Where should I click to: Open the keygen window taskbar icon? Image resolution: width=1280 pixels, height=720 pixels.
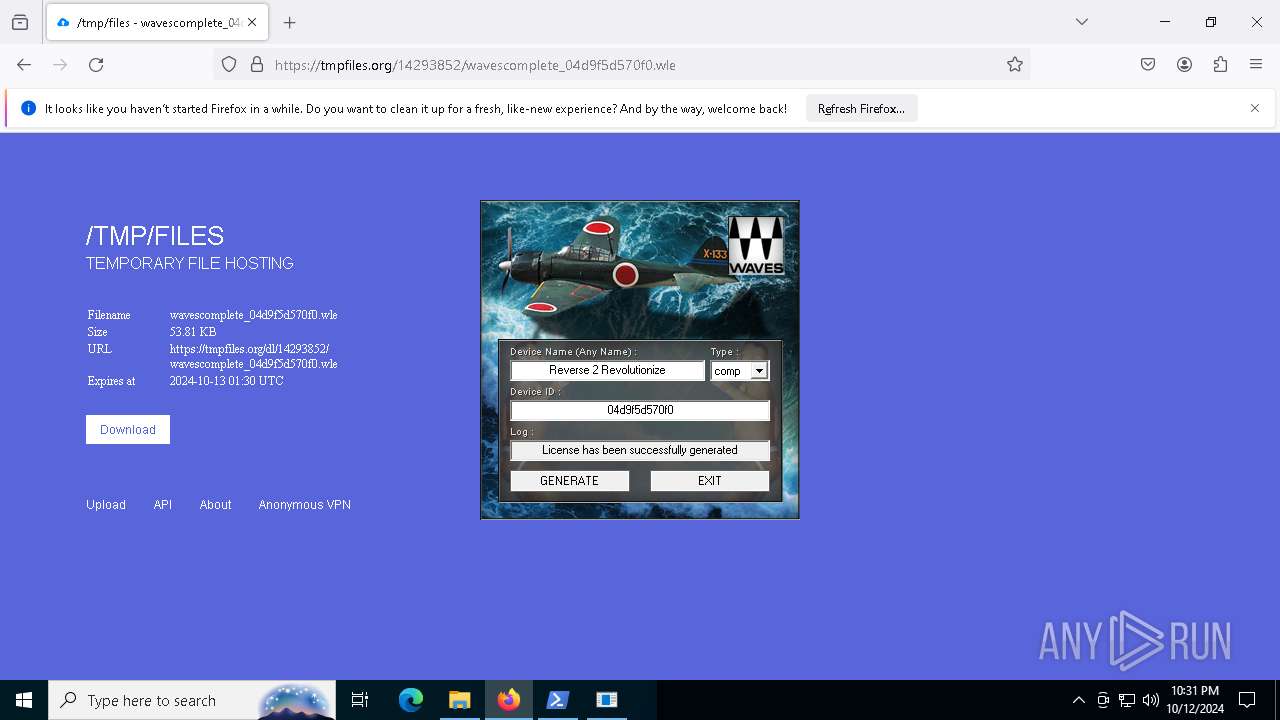click(x=607, y=700)
